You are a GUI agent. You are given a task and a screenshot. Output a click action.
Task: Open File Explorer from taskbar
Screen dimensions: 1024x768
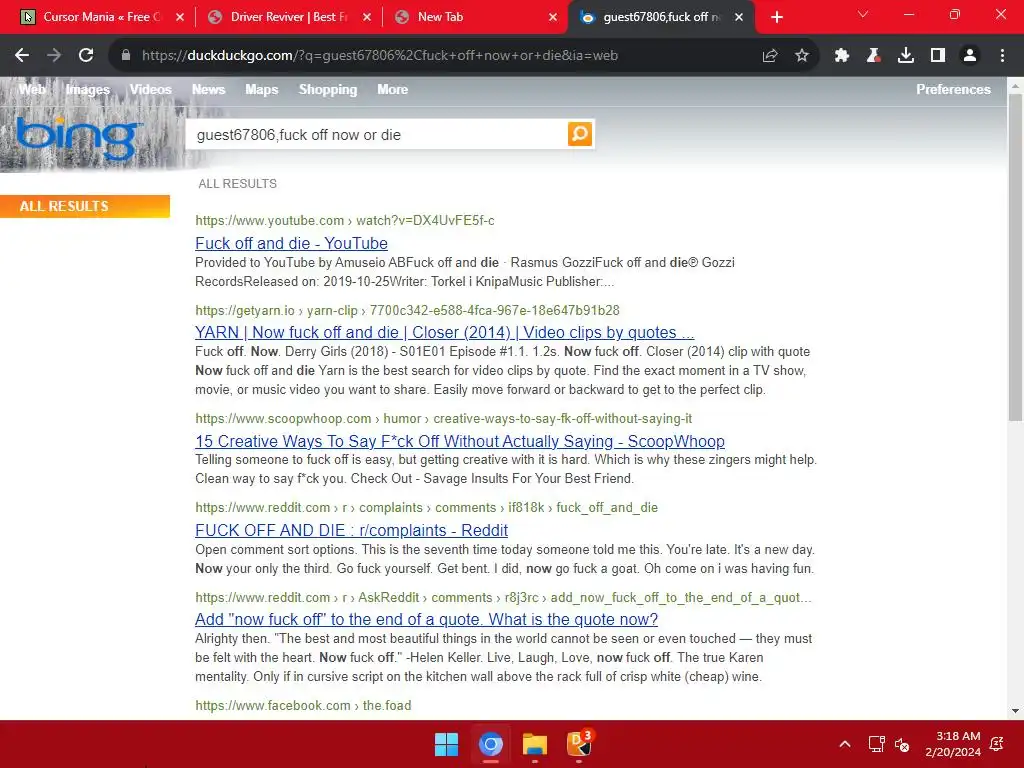coord(535,744)
